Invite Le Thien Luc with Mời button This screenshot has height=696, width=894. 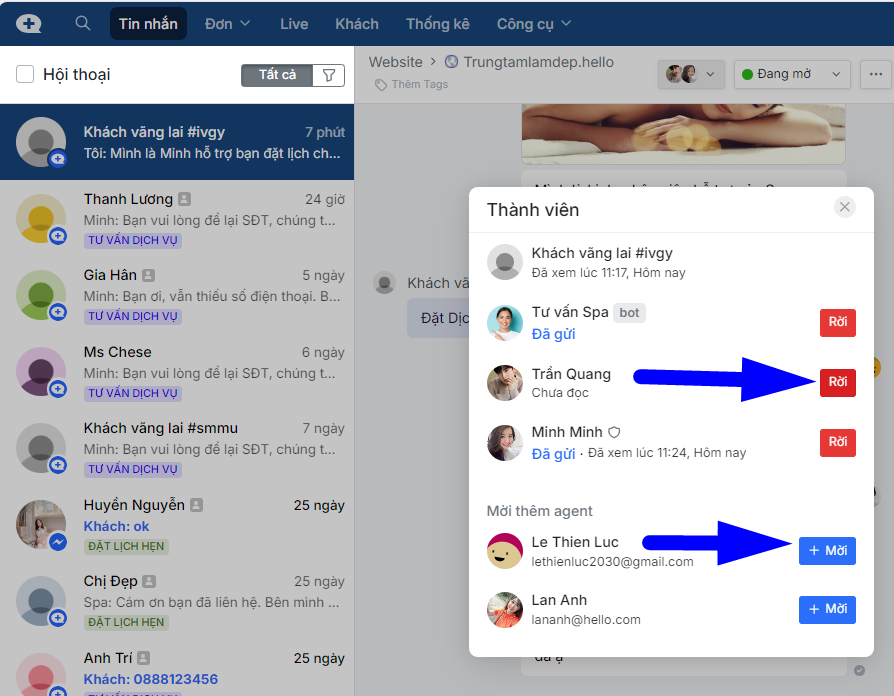coord(827,551)
